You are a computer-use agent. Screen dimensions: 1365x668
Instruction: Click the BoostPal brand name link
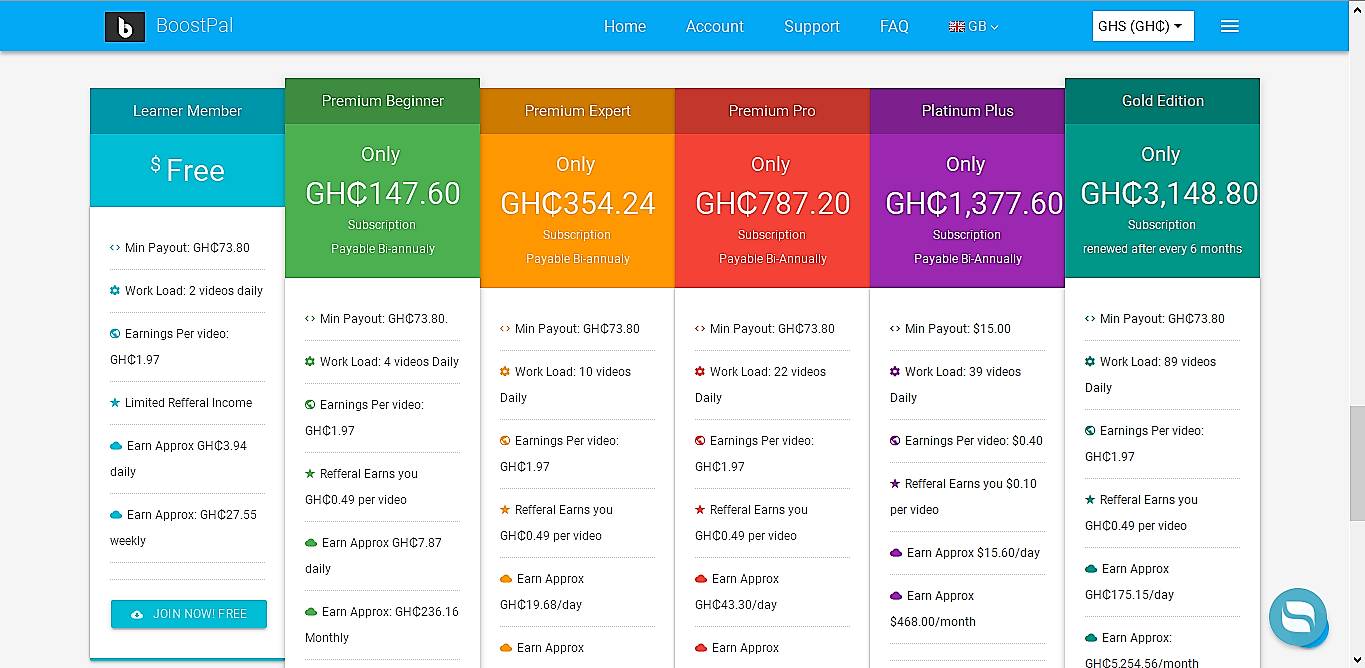coord(195,26)
